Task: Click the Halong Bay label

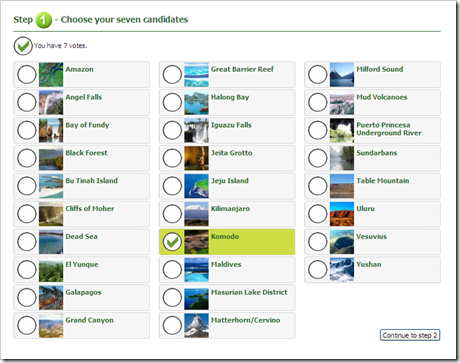Action: coord(230,97)
